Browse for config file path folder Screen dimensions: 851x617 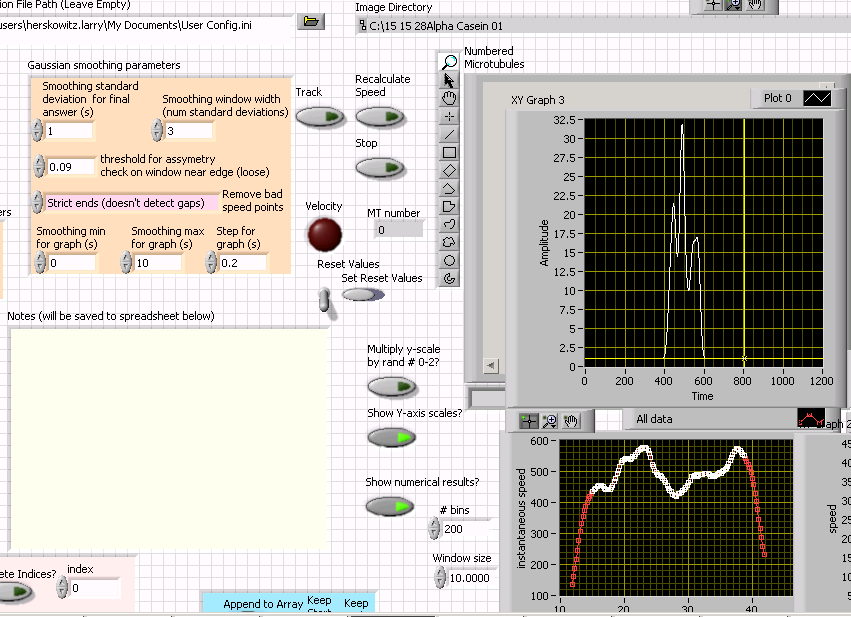coord(311,21)
